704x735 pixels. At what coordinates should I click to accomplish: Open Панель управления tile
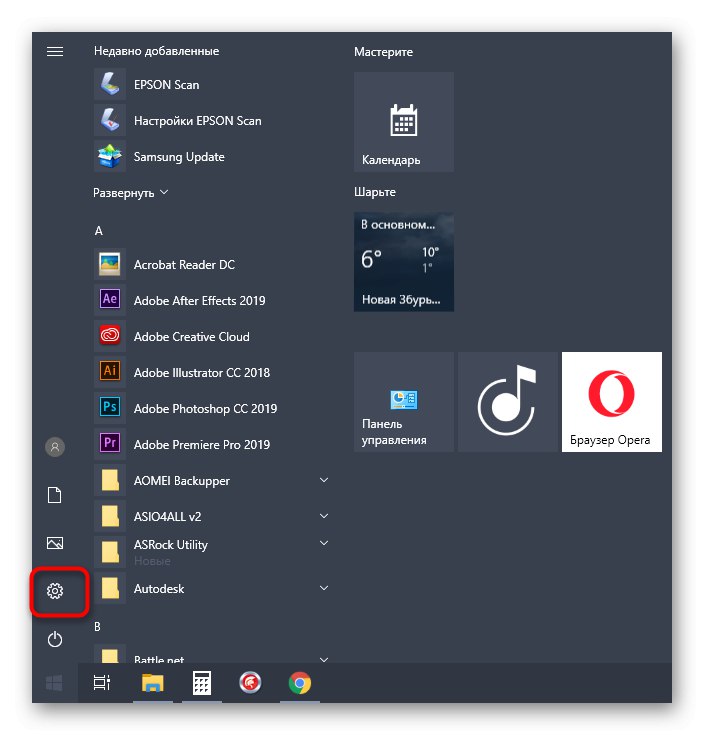pyautogui.click(x=404, y=402)
